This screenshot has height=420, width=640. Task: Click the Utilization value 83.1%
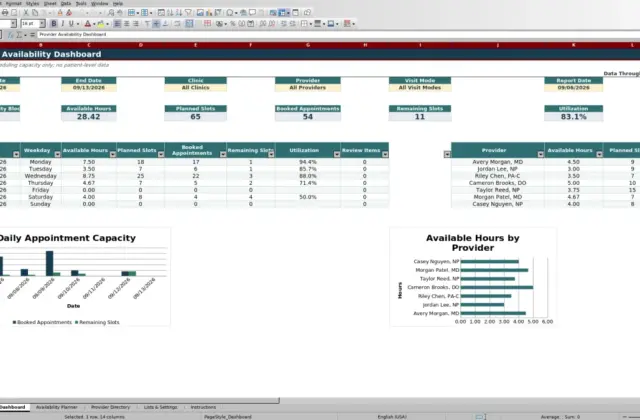pyautogui.click(x=573, y=117)
